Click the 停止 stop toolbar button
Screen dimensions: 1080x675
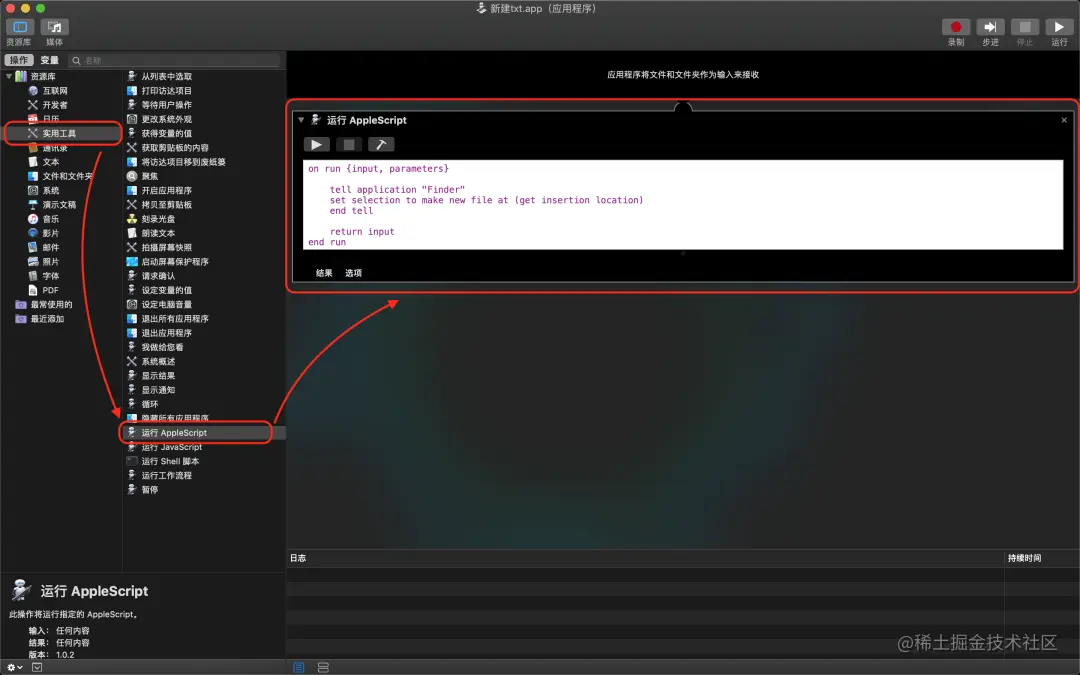(x=1025, y=27)
